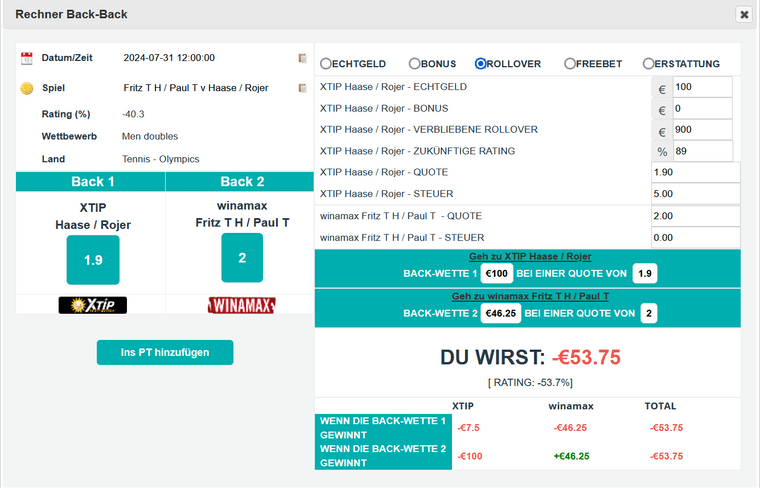Viewport: 760px width, 488px height.
Task: Click the RATING: -53.7% text
Action: pyautogui.click(x=530, y=383)
